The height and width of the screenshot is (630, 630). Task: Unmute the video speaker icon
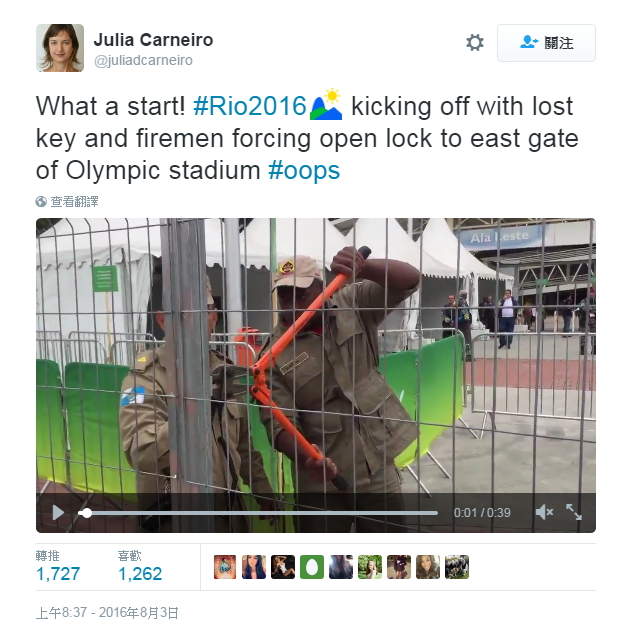tap(544, 512)
